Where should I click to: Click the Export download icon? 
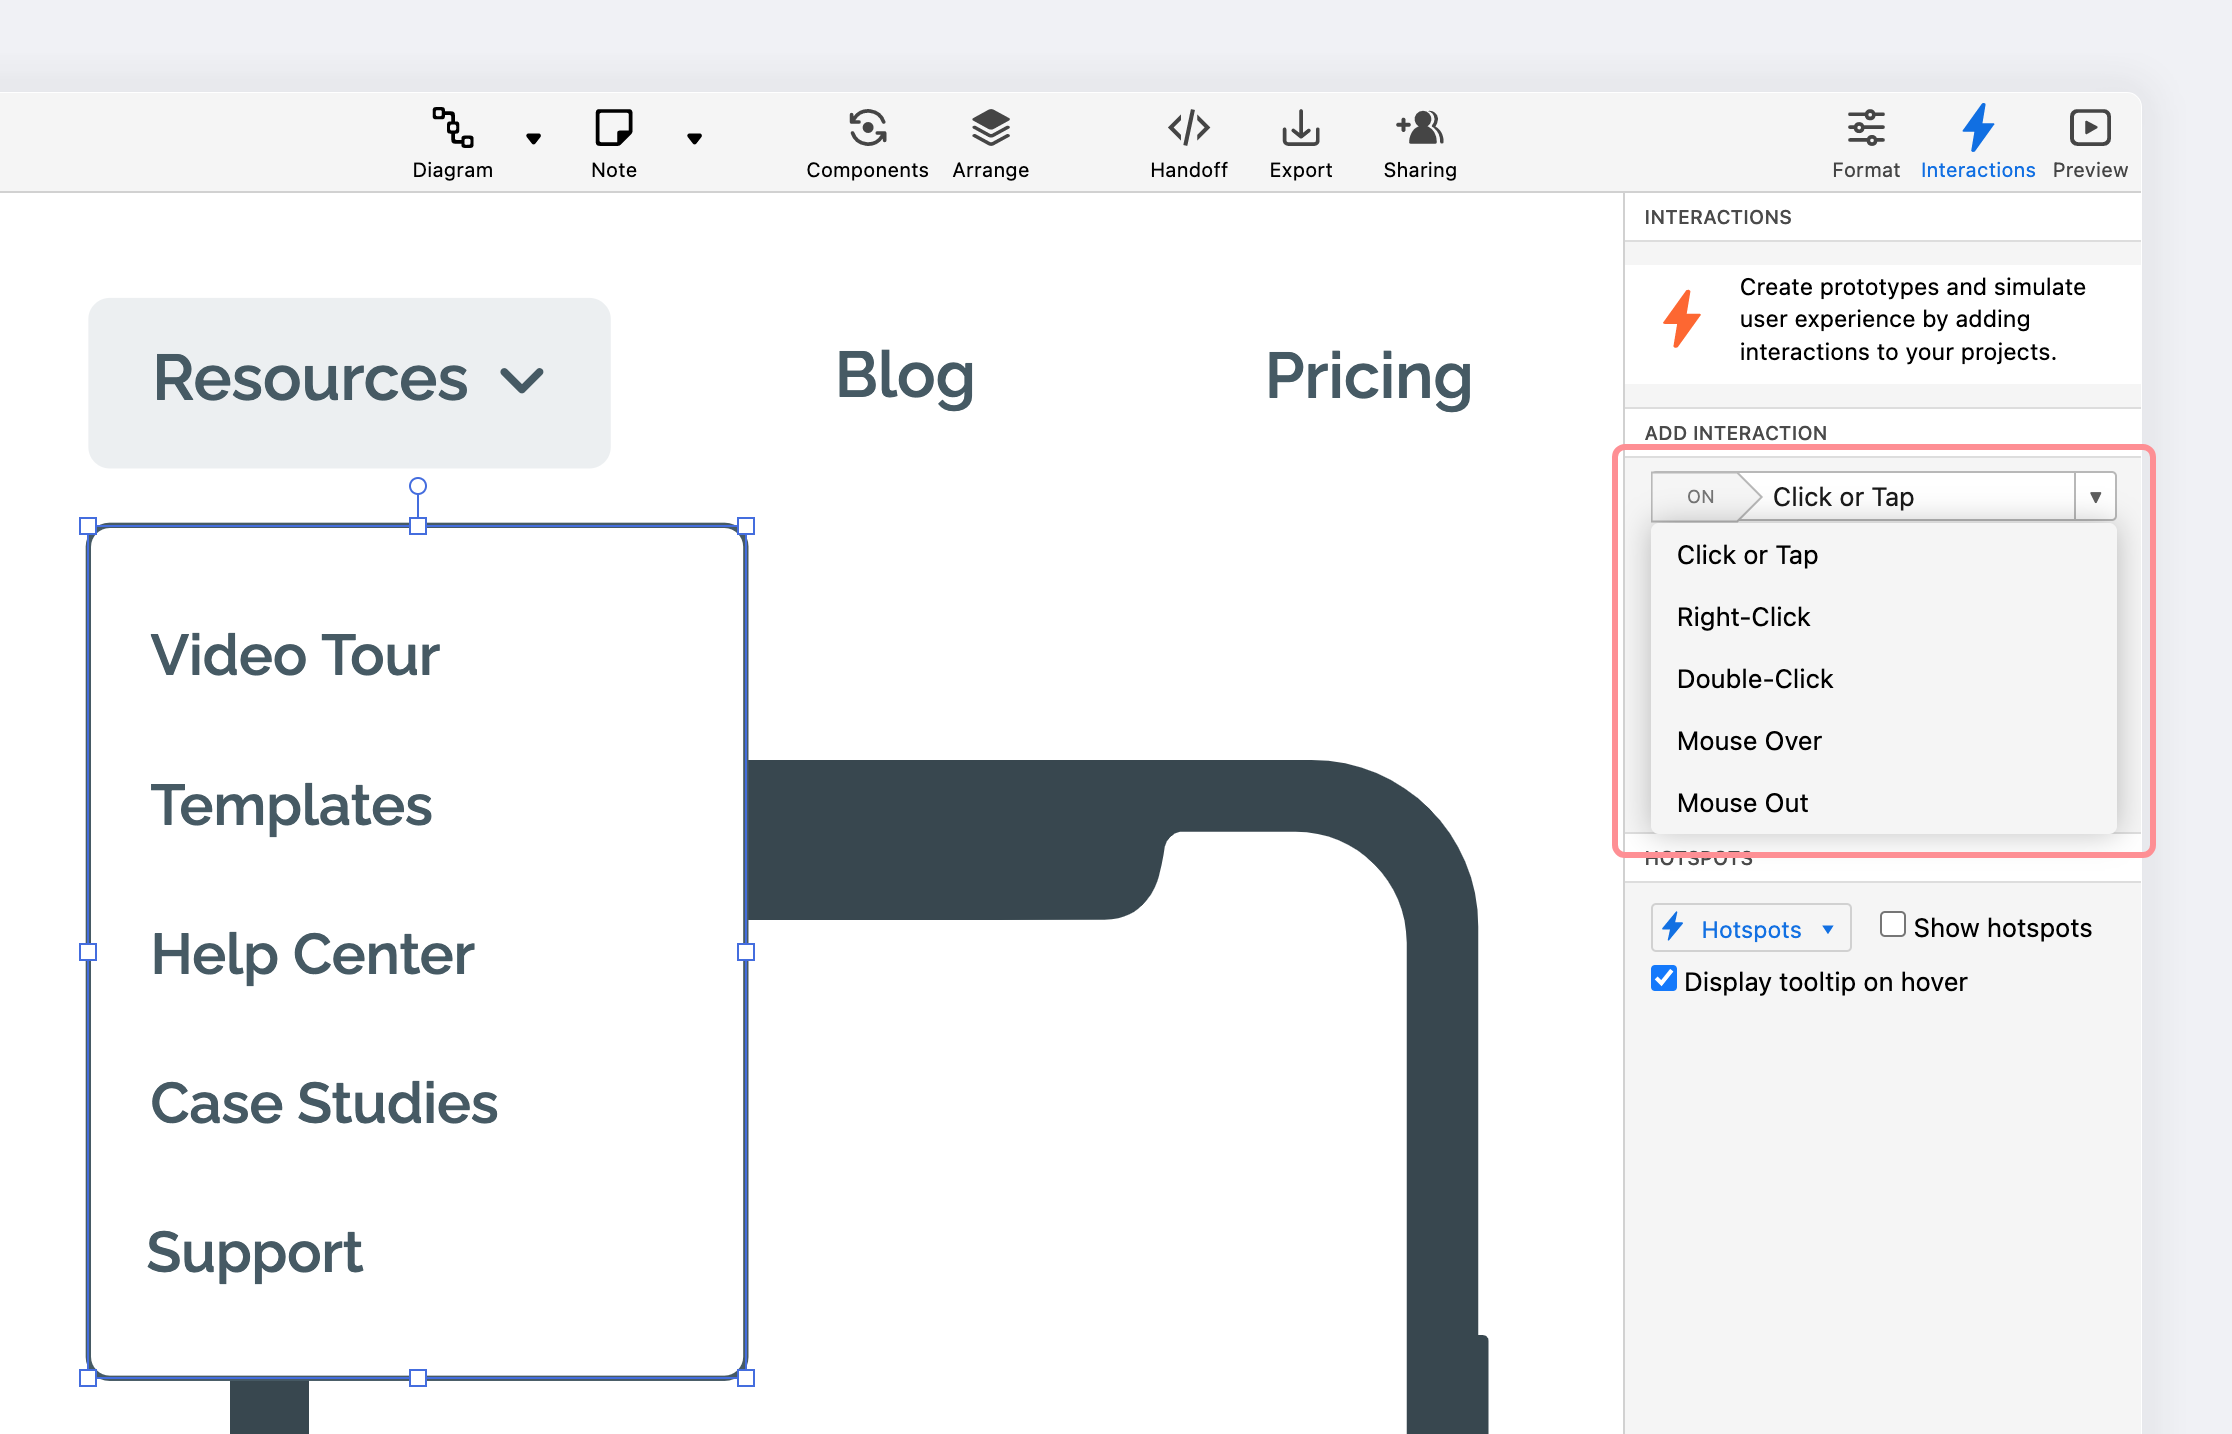coord(1300,128)
